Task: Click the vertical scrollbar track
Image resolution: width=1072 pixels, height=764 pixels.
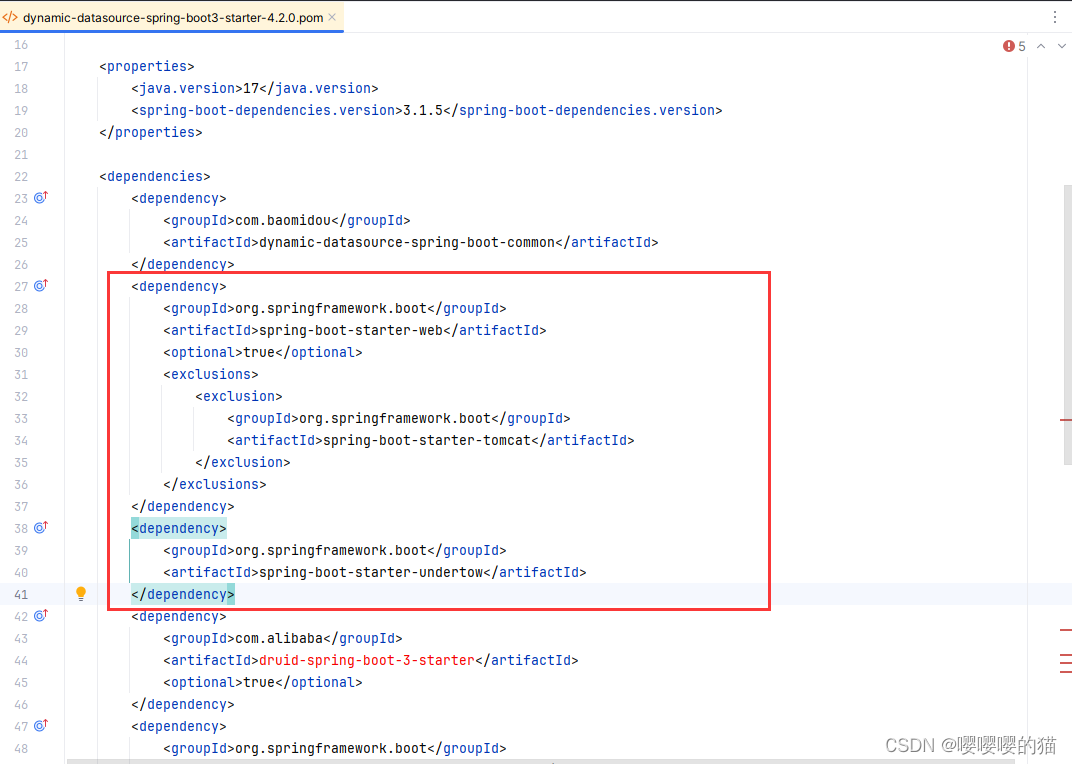Action: click(x=1066, y=300)
